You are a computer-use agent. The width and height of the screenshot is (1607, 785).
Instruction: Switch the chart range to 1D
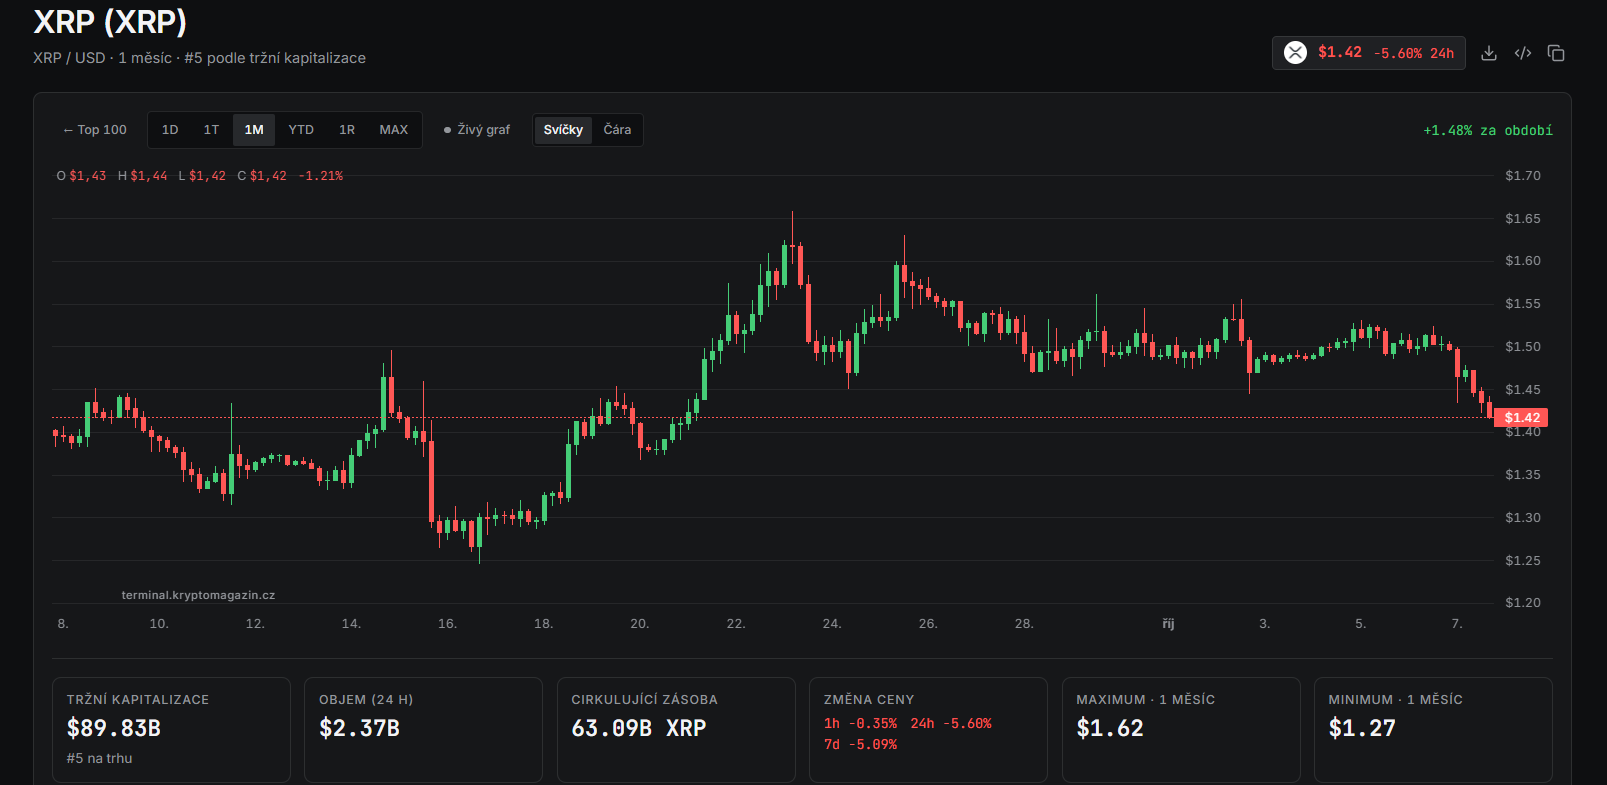click(x=170, y=130)
